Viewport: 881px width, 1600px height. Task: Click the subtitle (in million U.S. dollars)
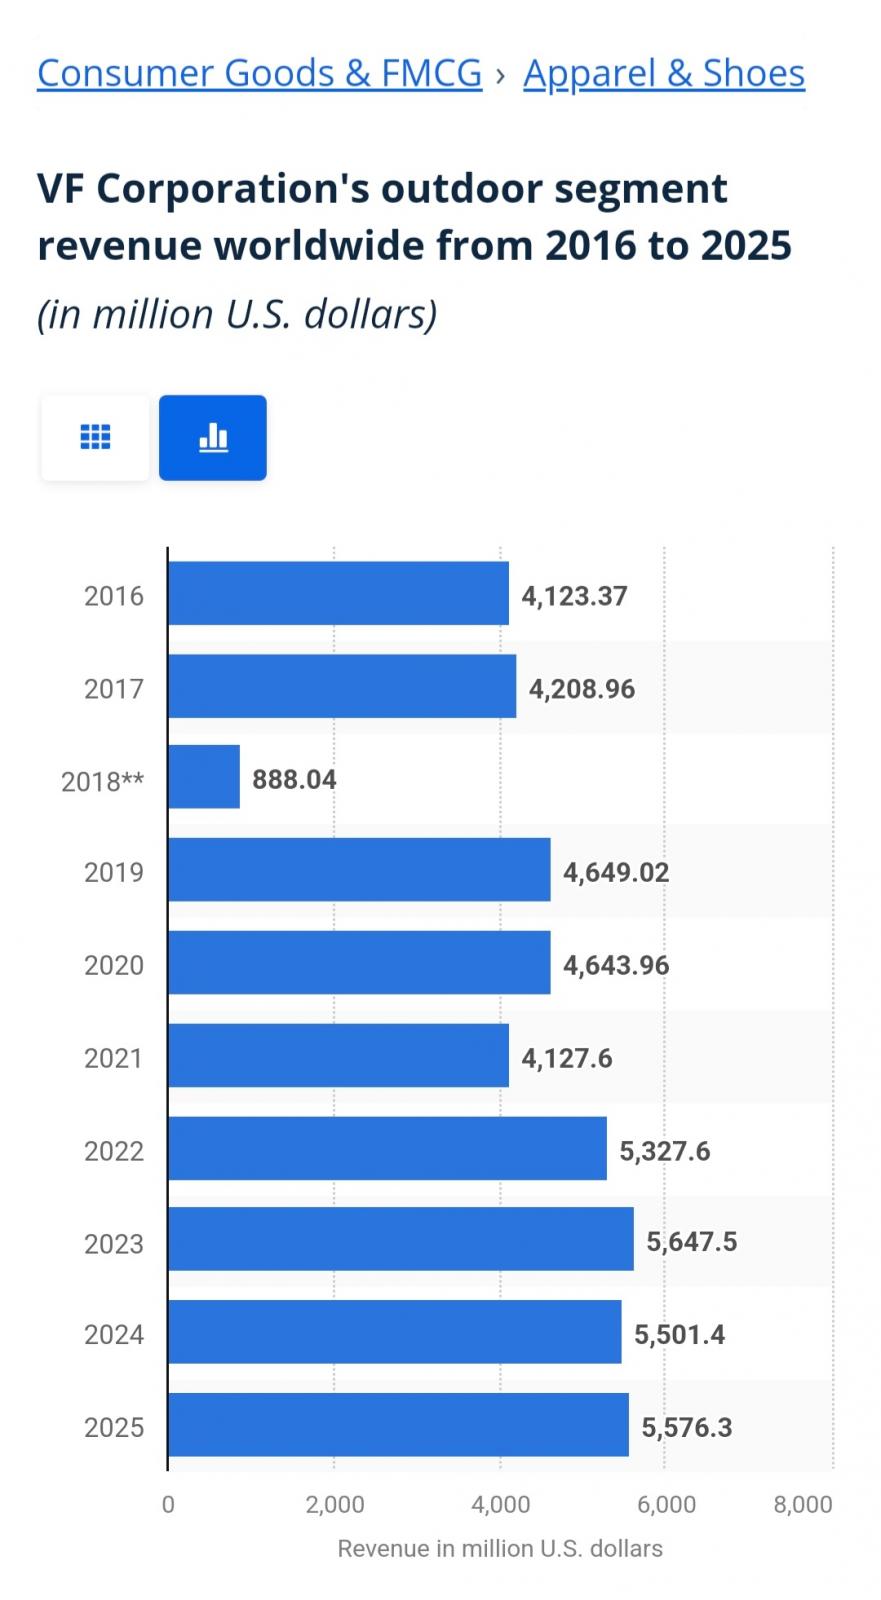tap(237, 314)
